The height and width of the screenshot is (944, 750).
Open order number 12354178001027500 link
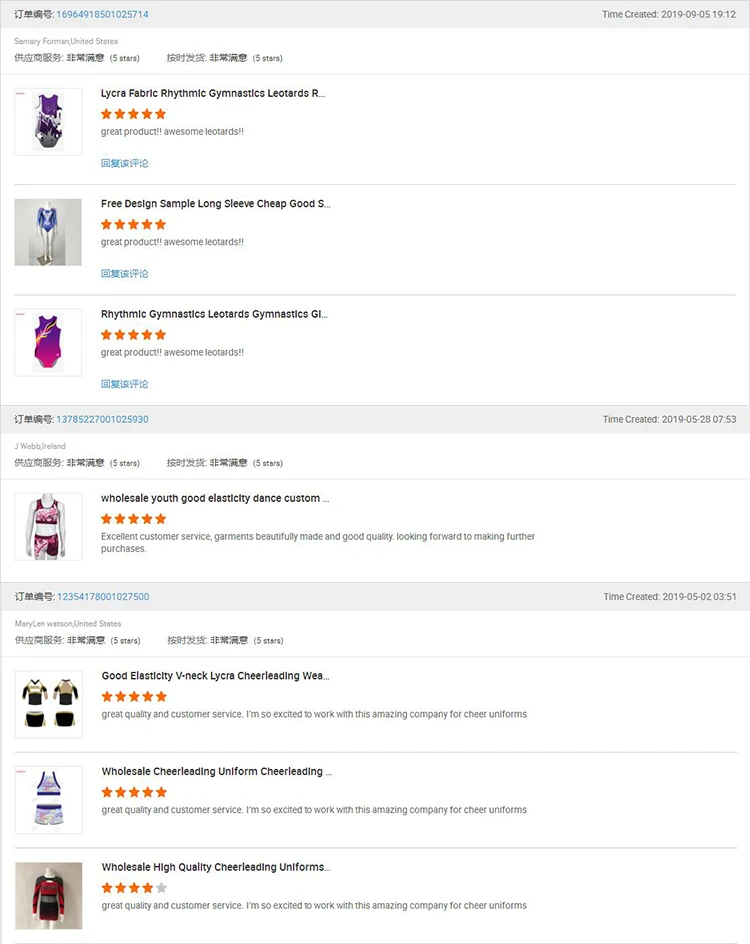point(103,597)
